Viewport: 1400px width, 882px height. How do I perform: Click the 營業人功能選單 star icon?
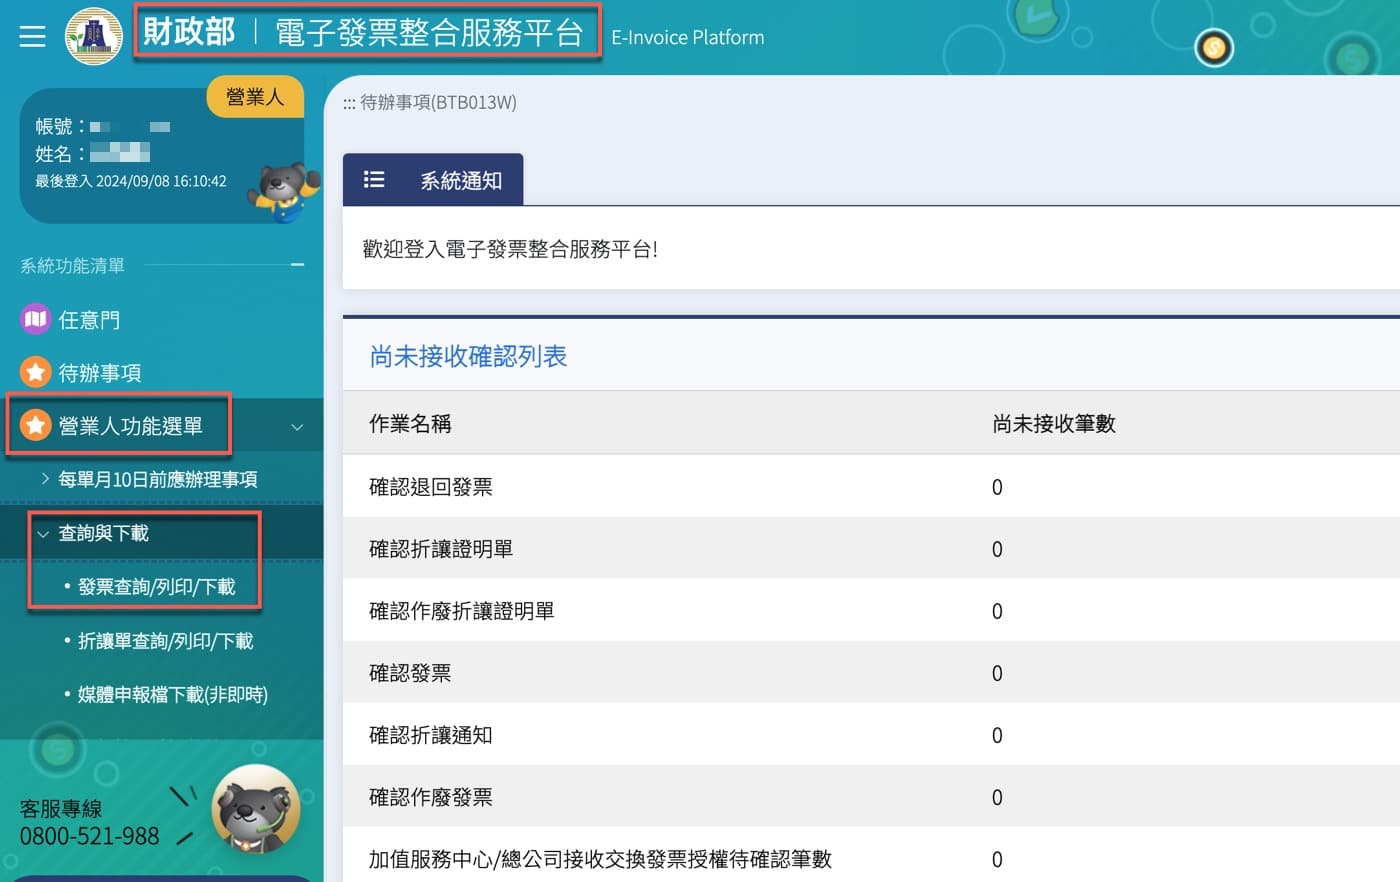click(35, 426)
